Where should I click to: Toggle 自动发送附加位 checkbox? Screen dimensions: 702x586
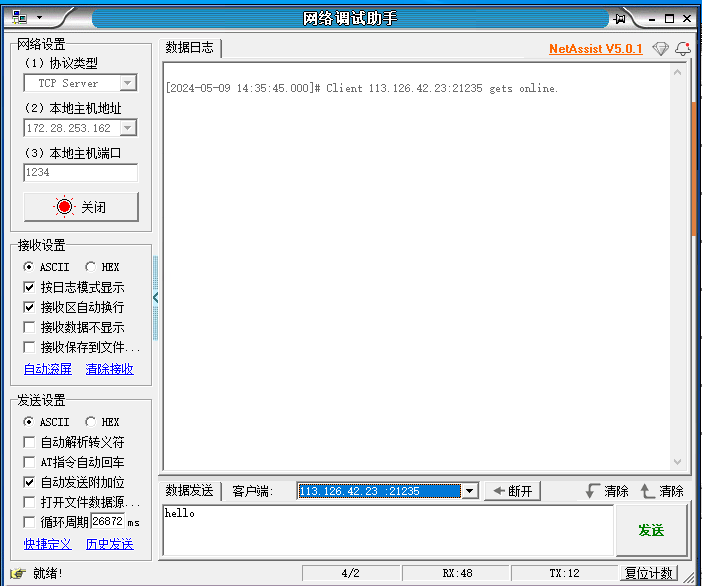29,482
